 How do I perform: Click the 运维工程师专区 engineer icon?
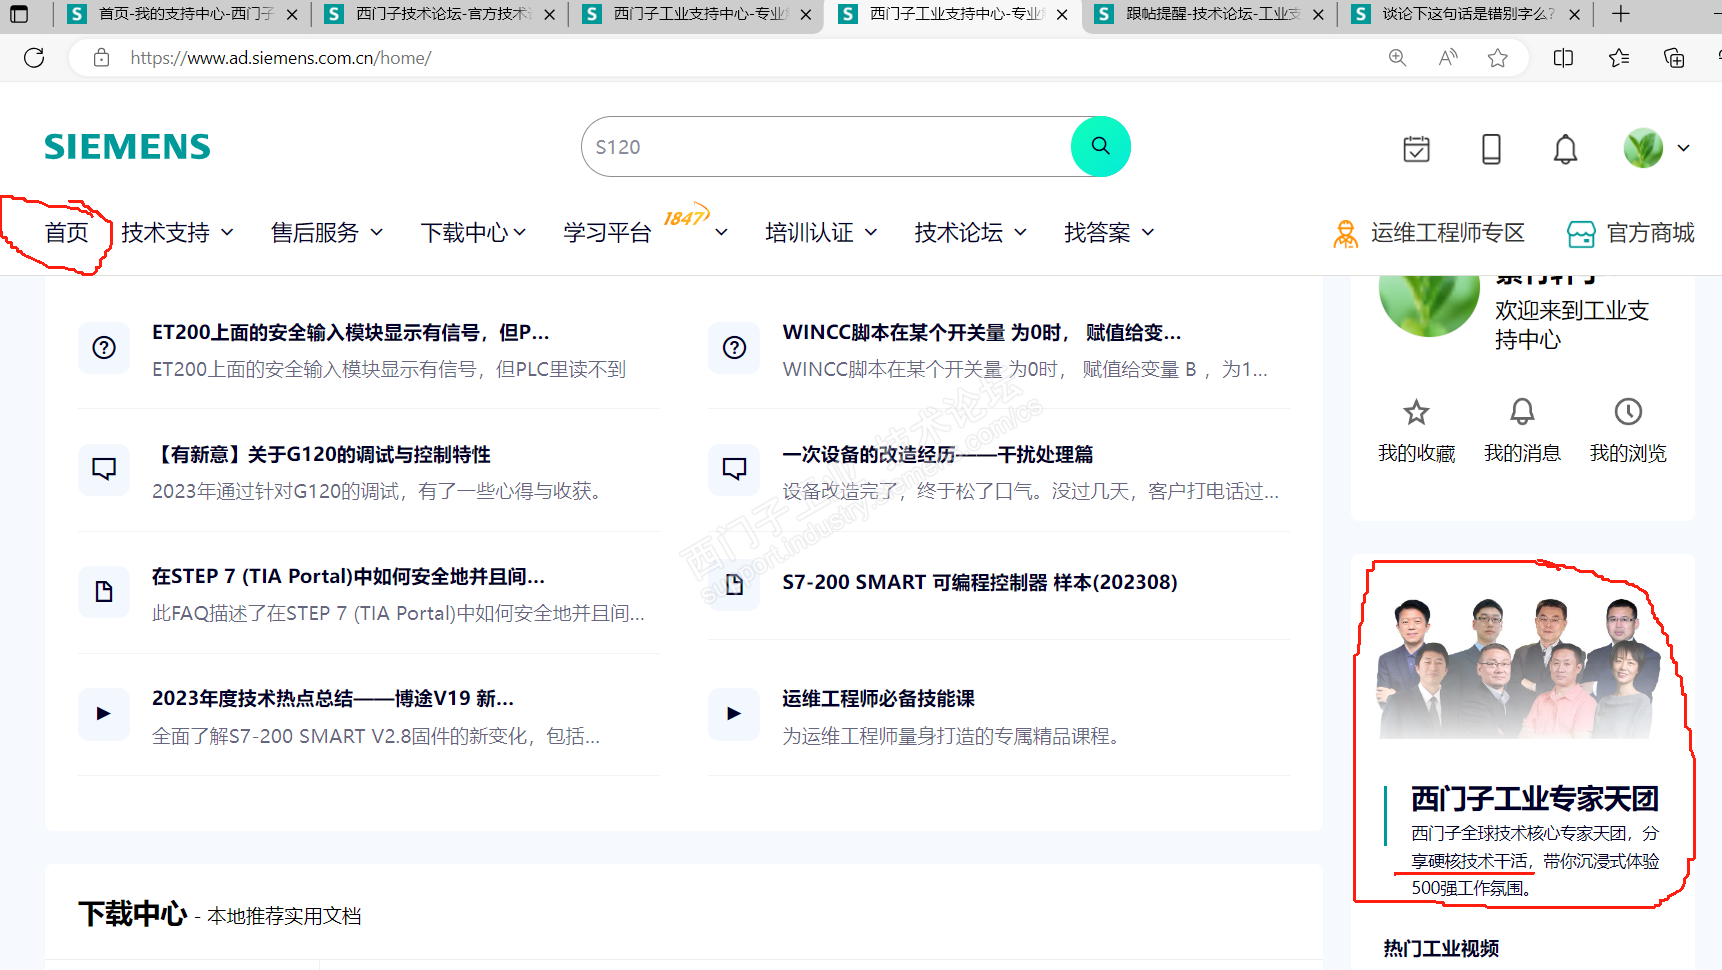click(1346, 234)
